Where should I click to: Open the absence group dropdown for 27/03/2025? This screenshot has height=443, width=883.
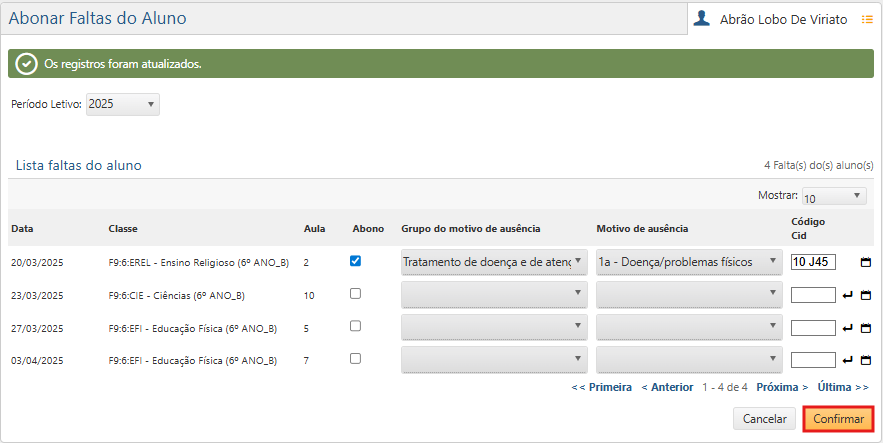pos(494,328)
